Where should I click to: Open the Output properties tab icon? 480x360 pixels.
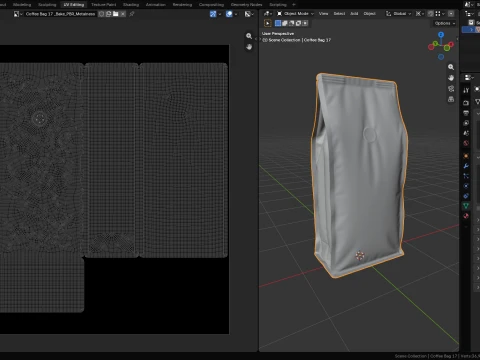point(466,113)
